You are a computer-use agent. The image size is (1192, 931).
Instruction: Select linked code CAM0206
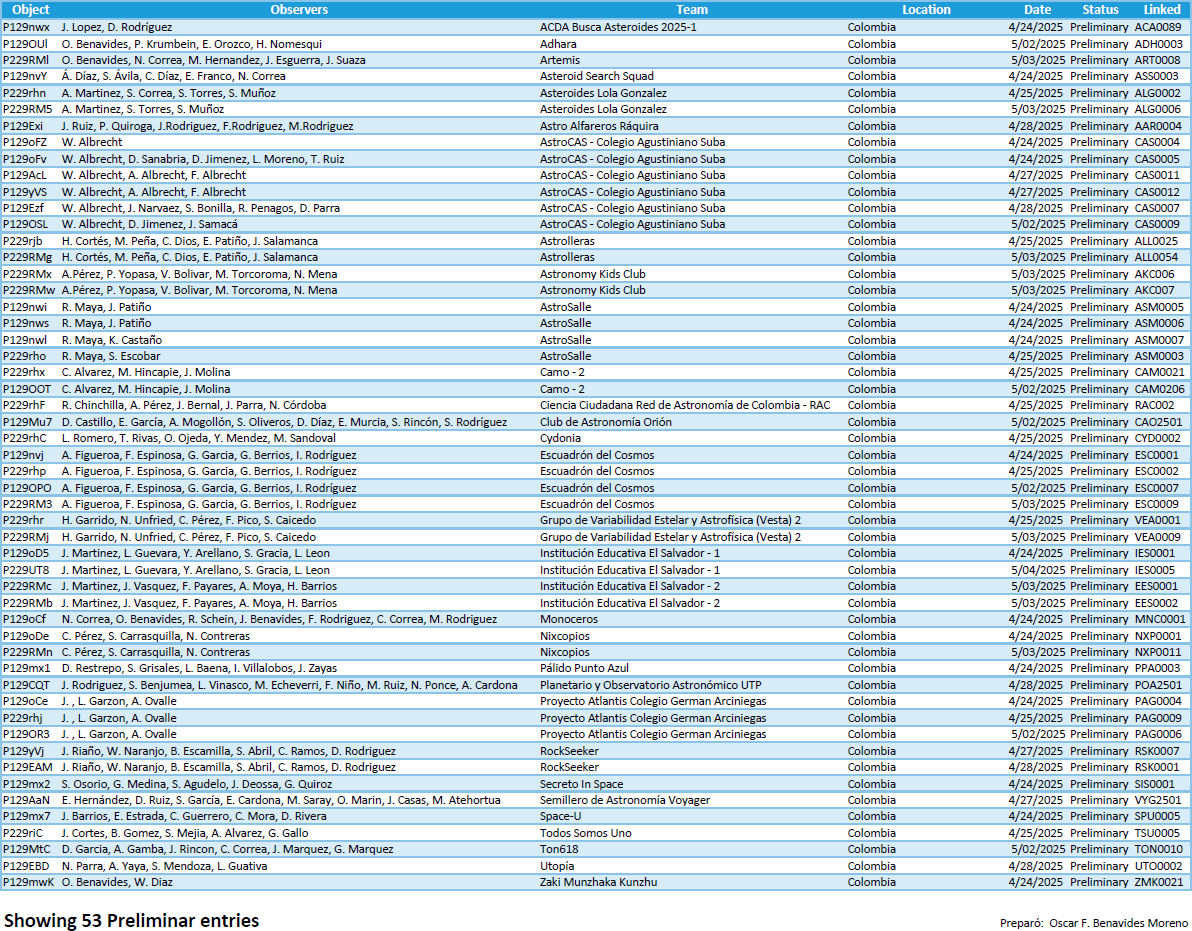click(x=1159, y=389)
